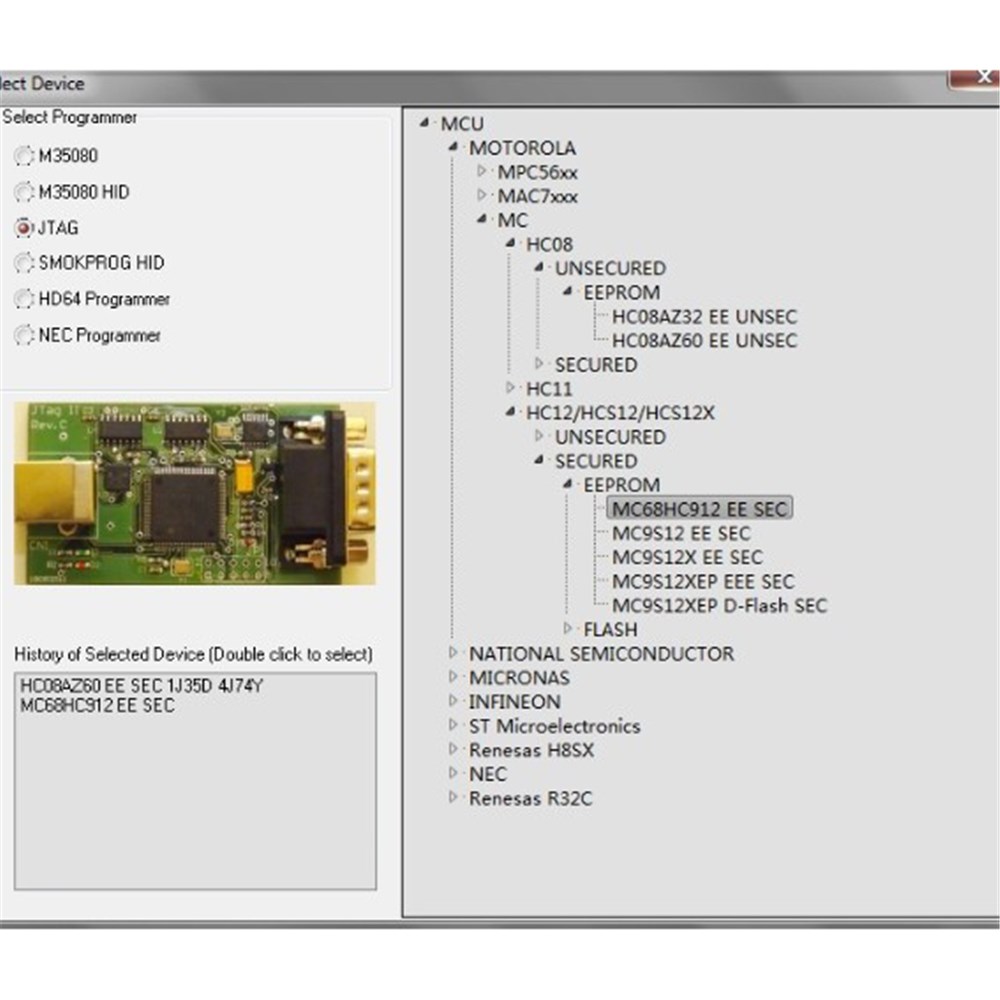The height and width of the screenshot is (1000, 1000).
Task: Choose M35080 HID programmer option
Action: coord(23,192)
